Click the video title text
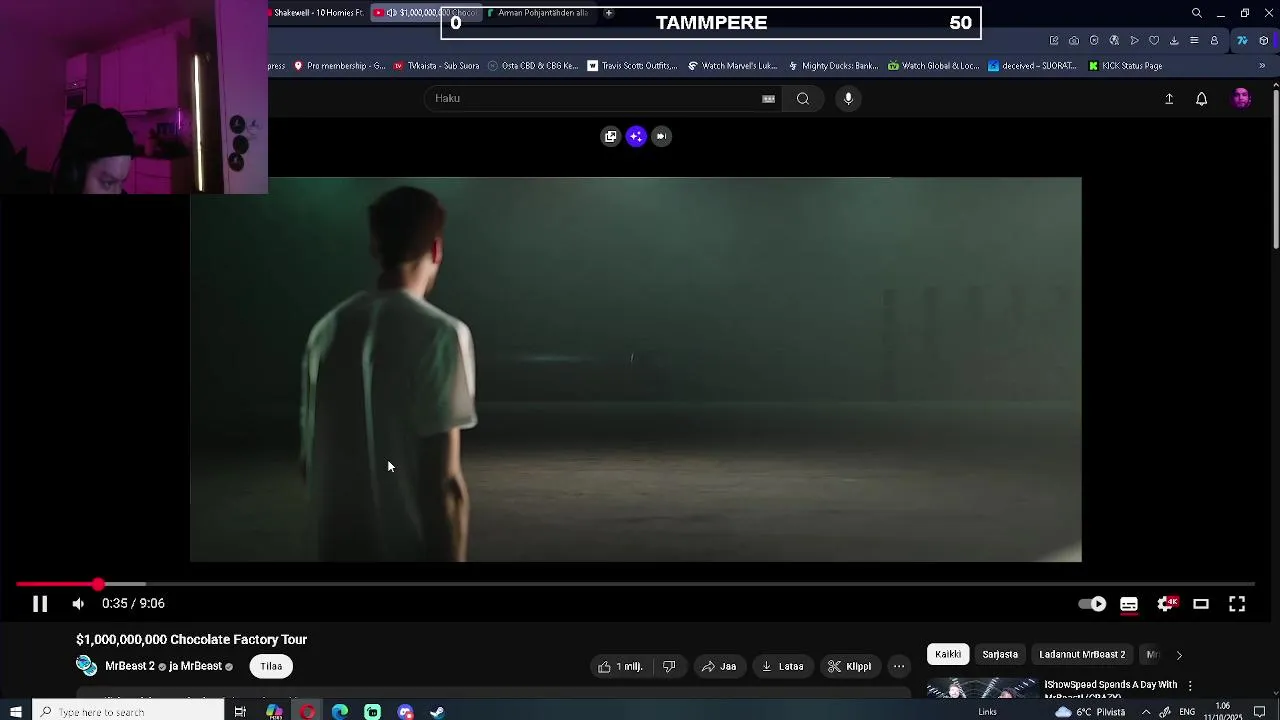 (192, 640)
